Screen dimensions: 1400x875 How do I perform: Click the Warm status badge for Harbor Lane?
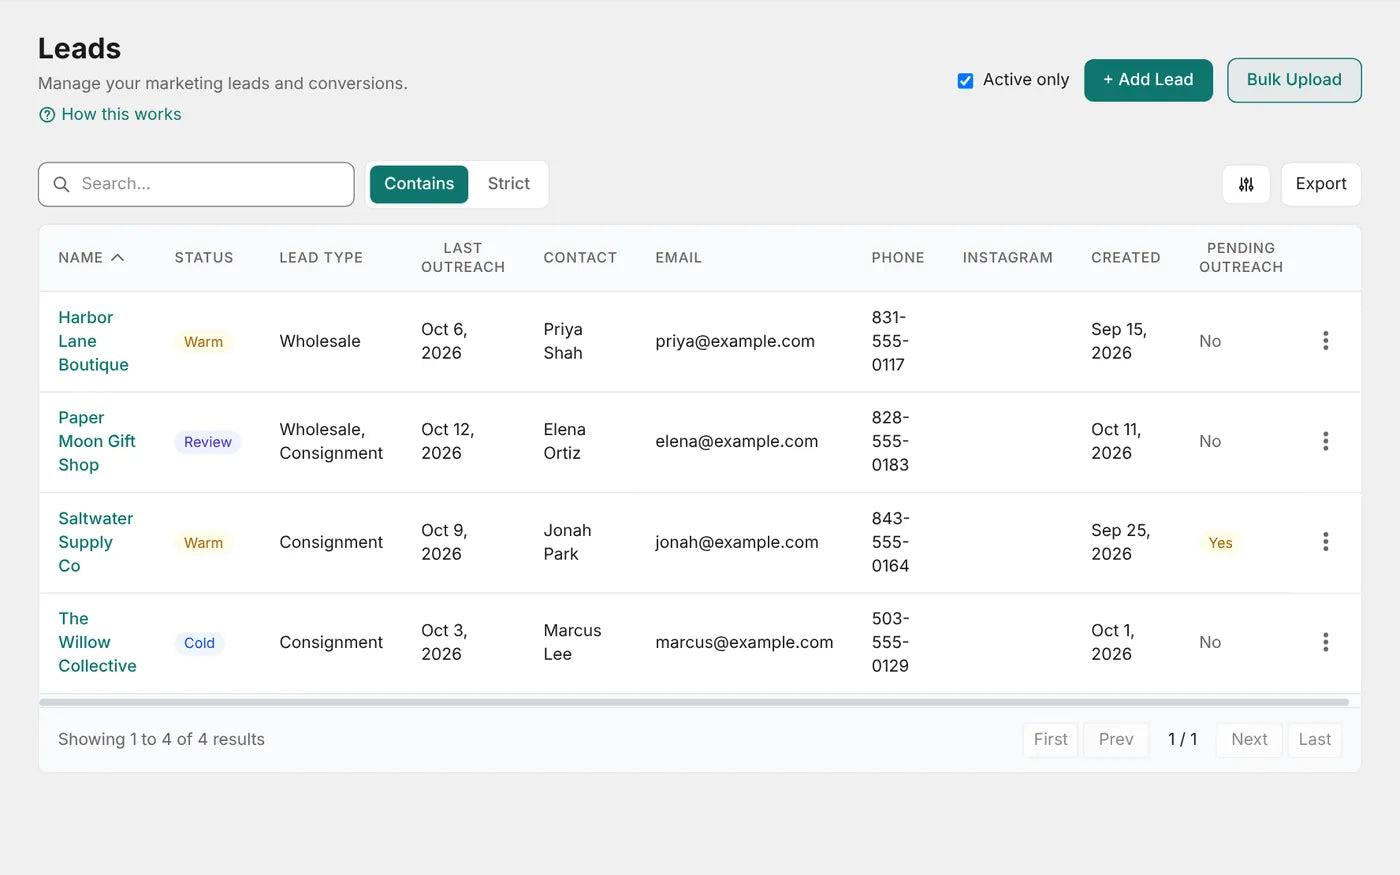203,342
